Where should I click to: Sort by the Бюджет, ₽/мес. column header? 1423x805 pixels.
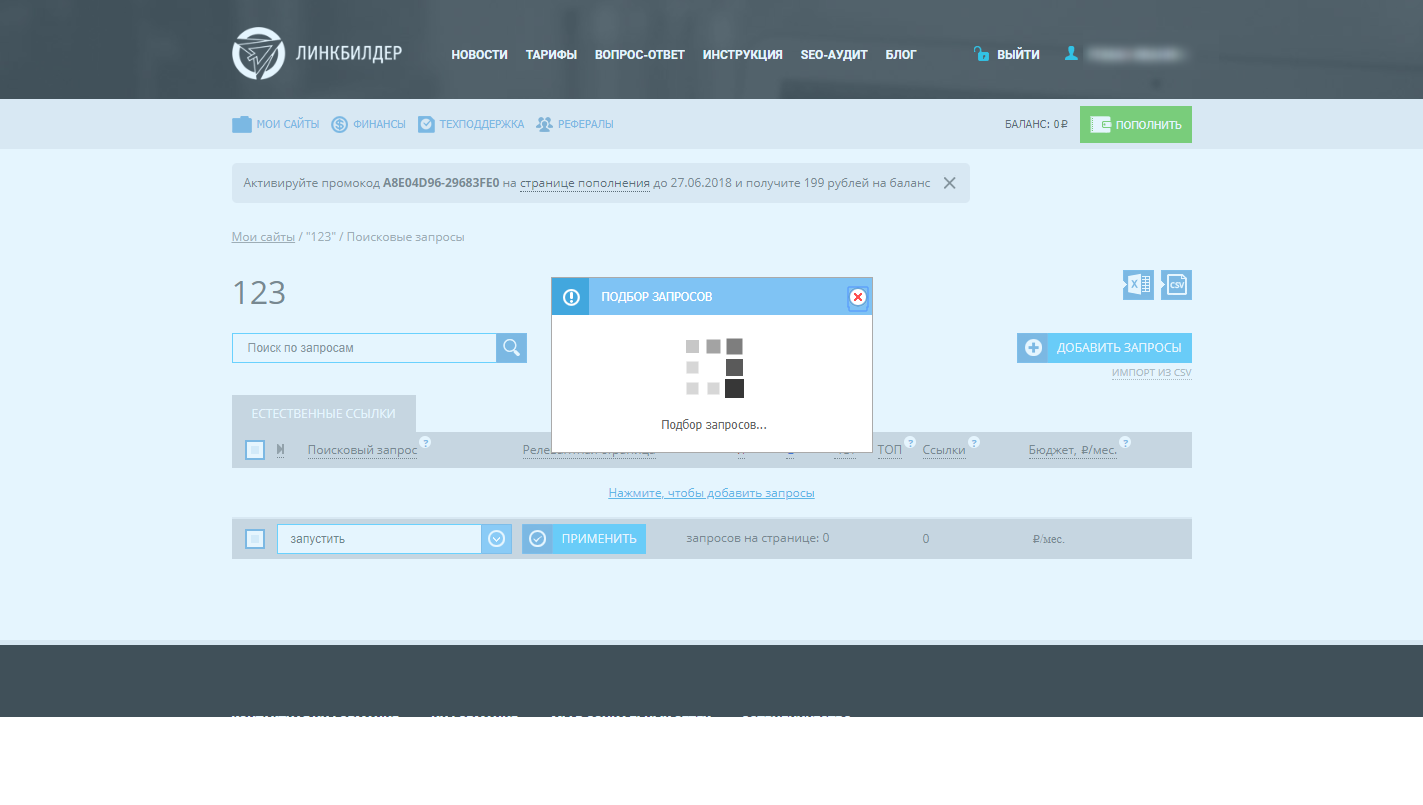pos(1073,450)
